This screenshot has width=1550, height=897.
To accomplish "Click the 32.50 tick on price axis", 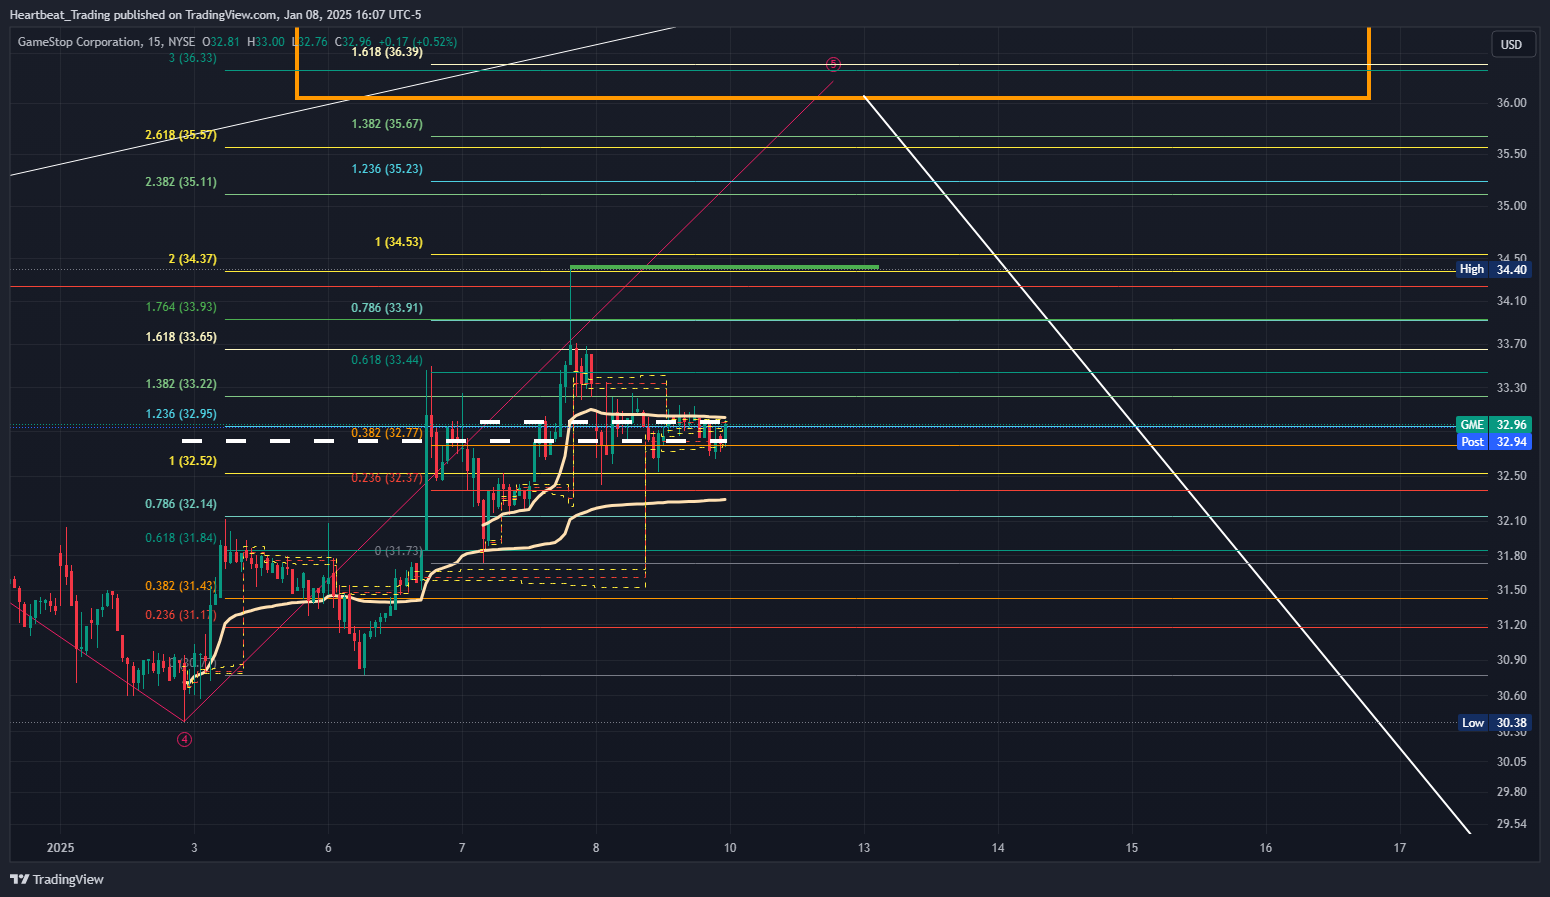I will pyautogui.click(x=1511, y=476).
